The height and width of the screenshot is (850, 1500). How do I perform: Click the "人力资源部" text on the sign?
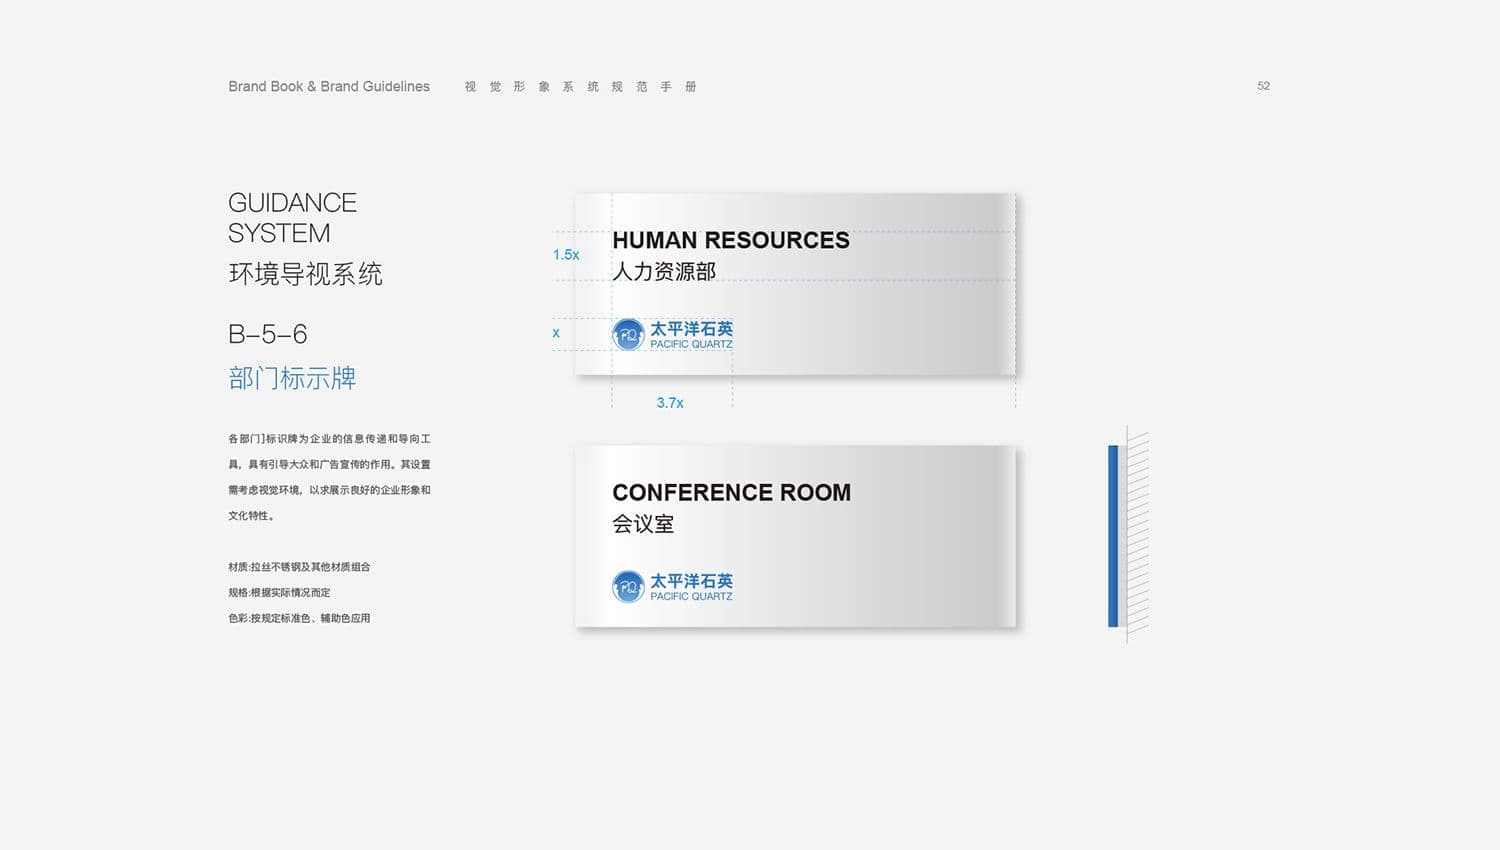point(664,271)
